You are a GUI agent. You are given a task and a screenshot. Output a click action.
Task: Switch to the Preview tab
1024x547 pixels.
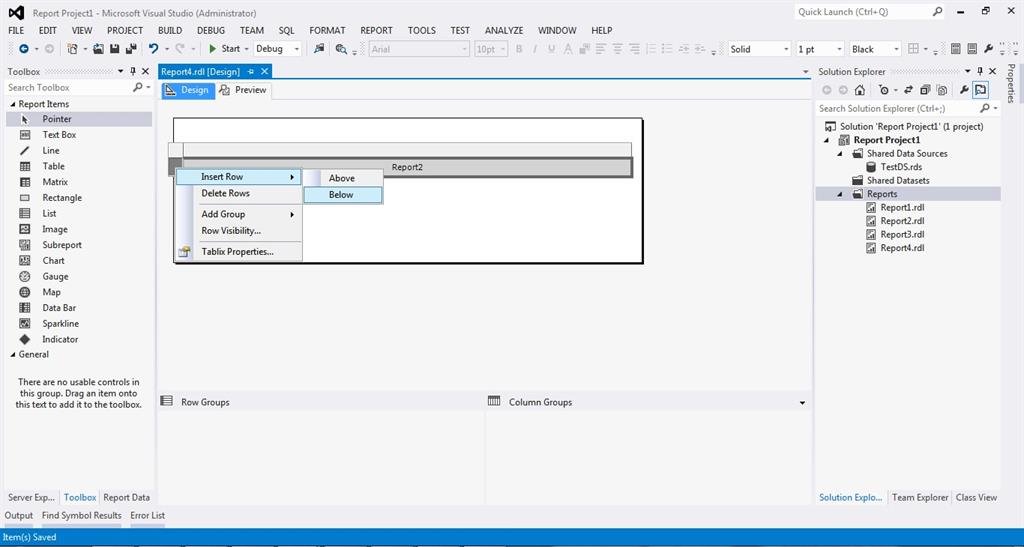click(x=244, y=90)
